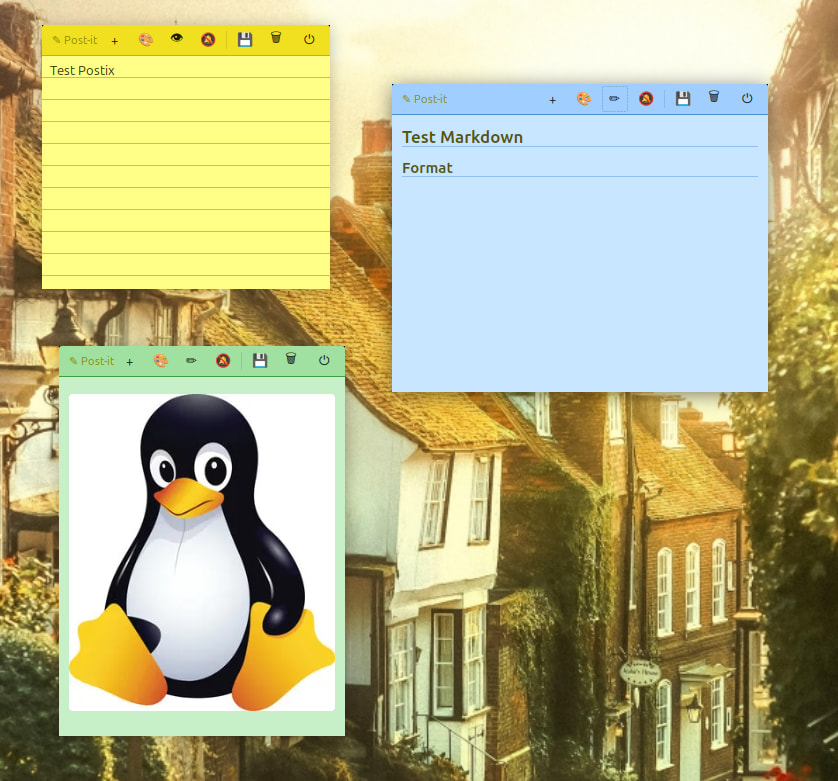Image resolution: width=838 pixels, height=781 pixels.
Task: Toggle the pencil edit mode on the blue note
Action: (615, 99)
